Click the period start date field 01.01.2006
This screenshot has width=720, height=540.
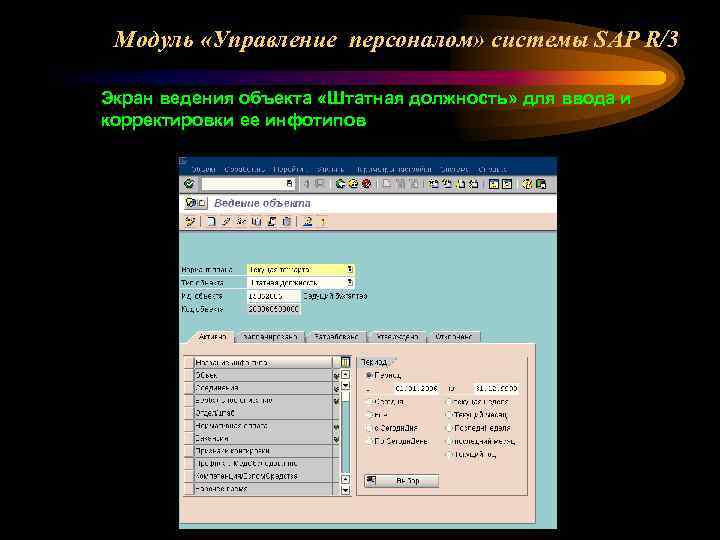[x=416, y=388]
